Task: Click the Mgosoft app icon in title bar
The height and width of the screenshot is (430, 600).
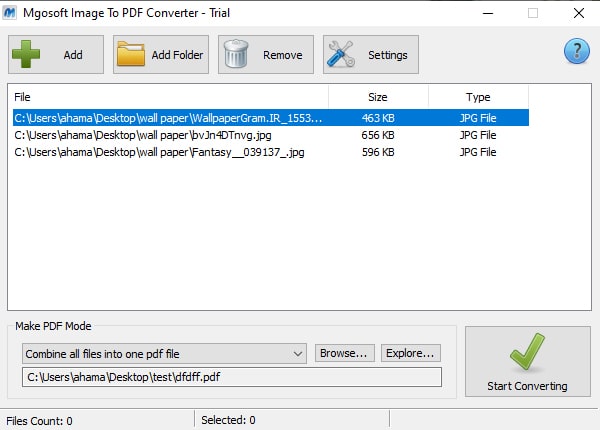Action: click(10, 13)
